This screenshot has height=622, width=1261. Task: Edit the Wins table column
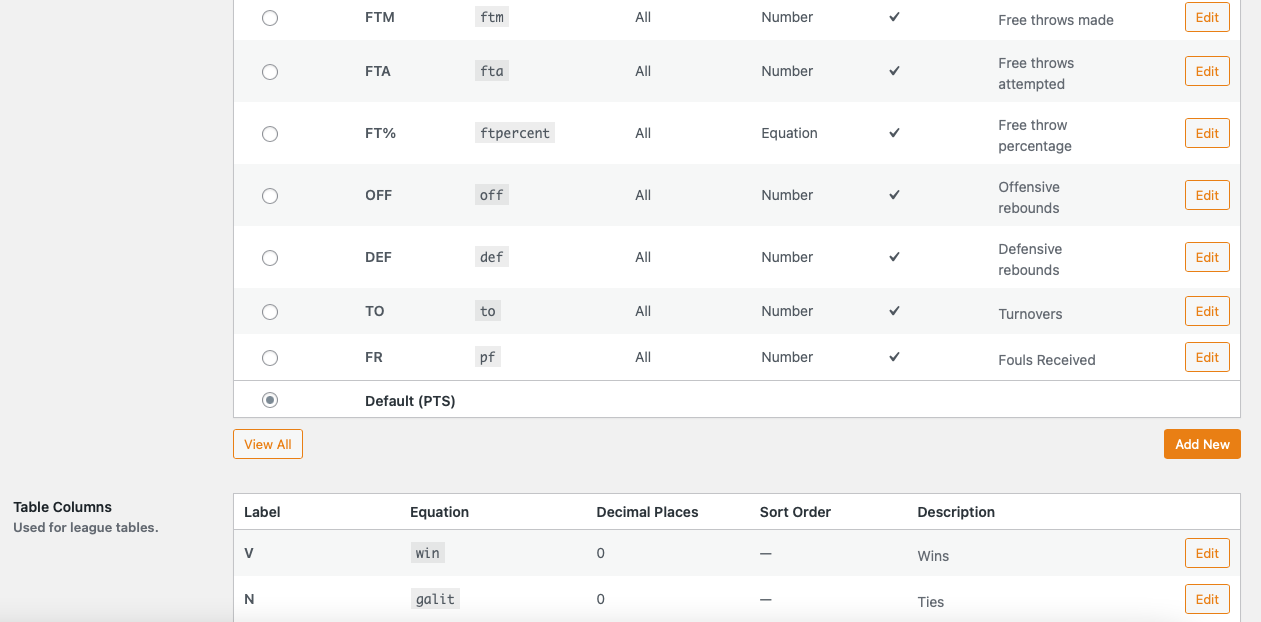click(x=1207, y=553)
